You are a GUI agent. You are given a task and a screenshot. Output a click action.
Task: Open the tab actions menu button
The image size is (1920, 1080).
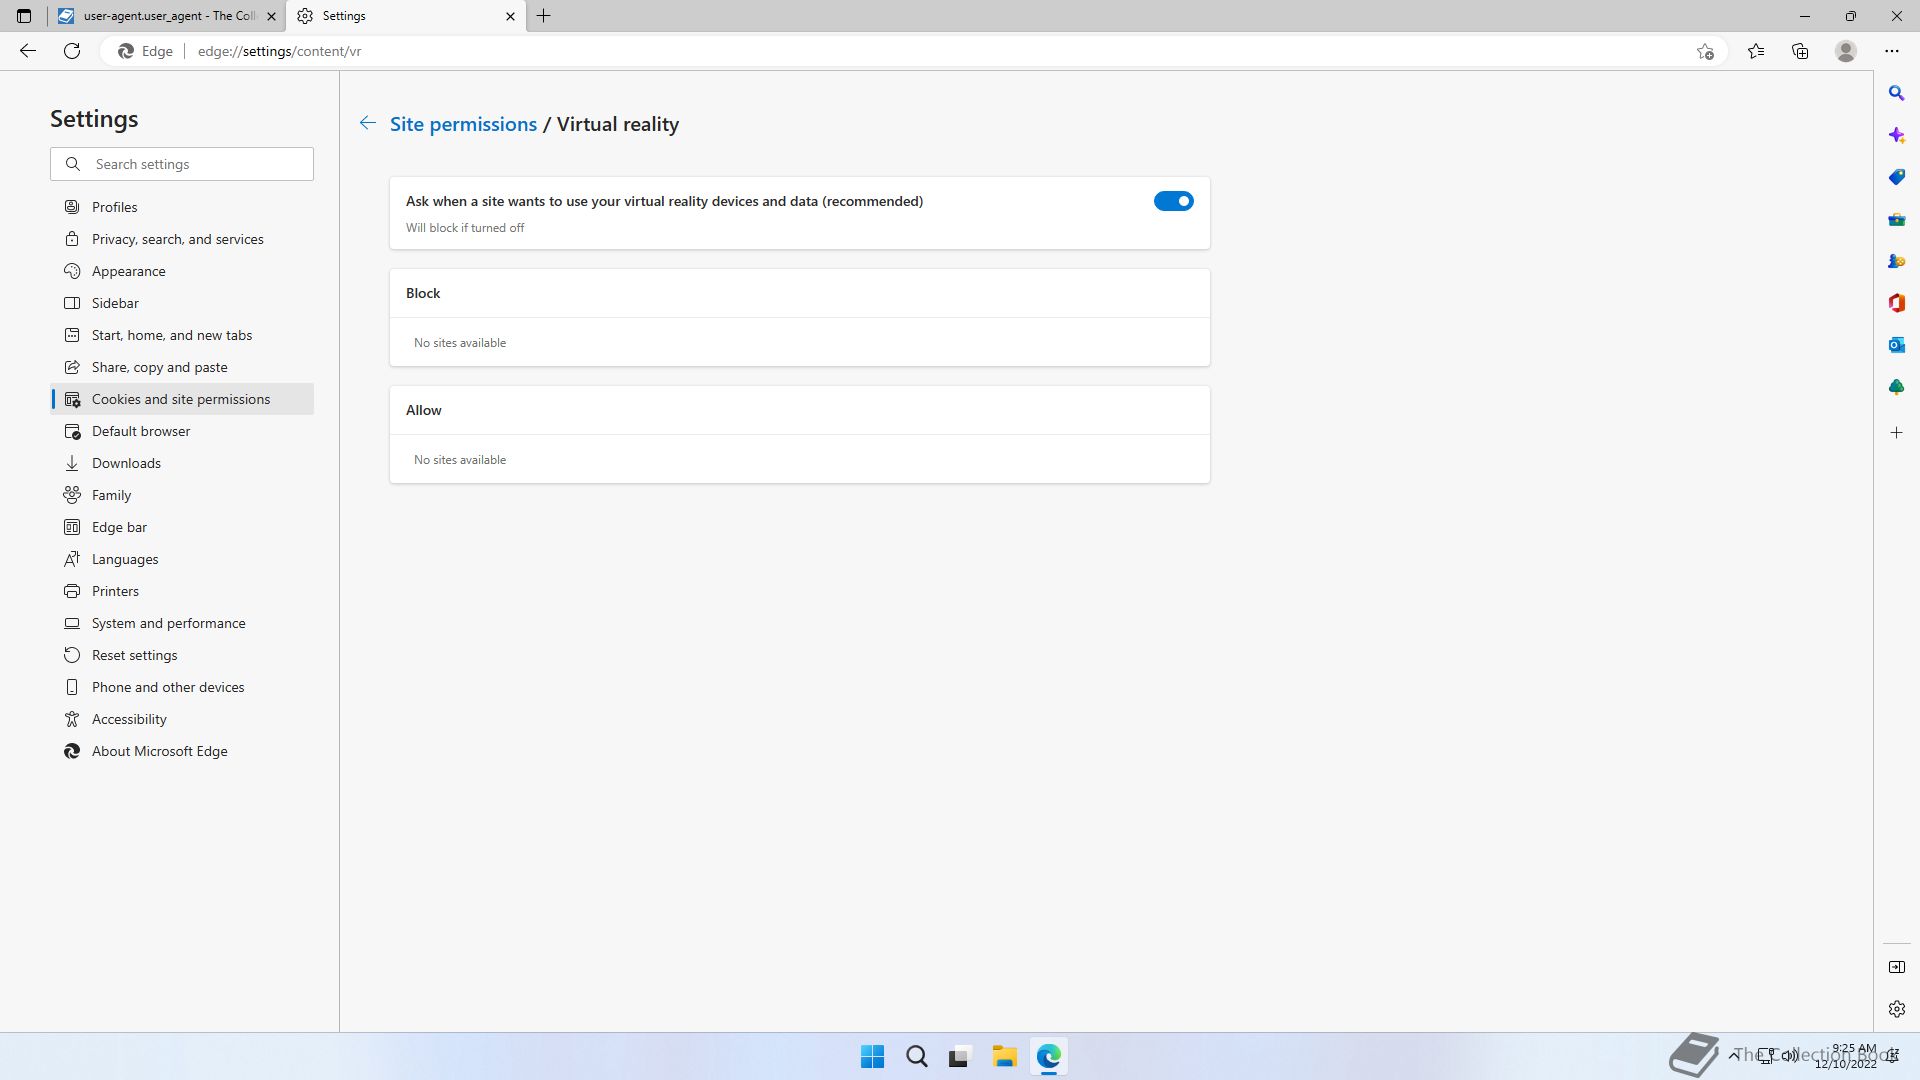pos(24,16)
